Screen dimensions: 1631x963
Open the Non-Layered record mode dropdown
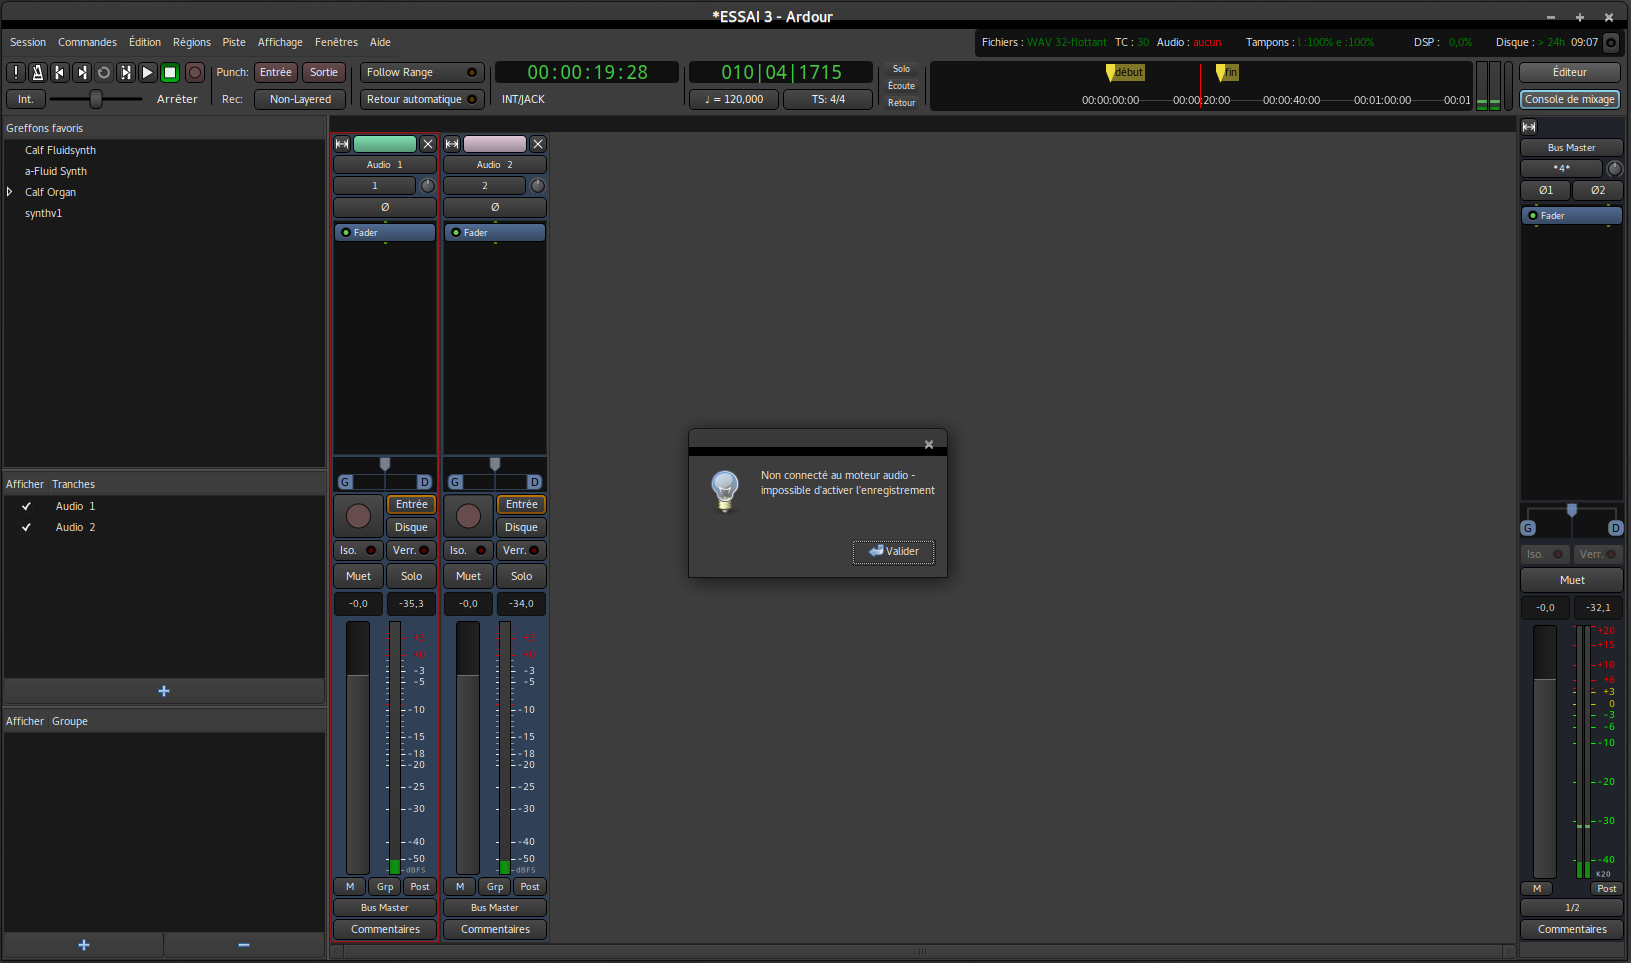[300, 100]
